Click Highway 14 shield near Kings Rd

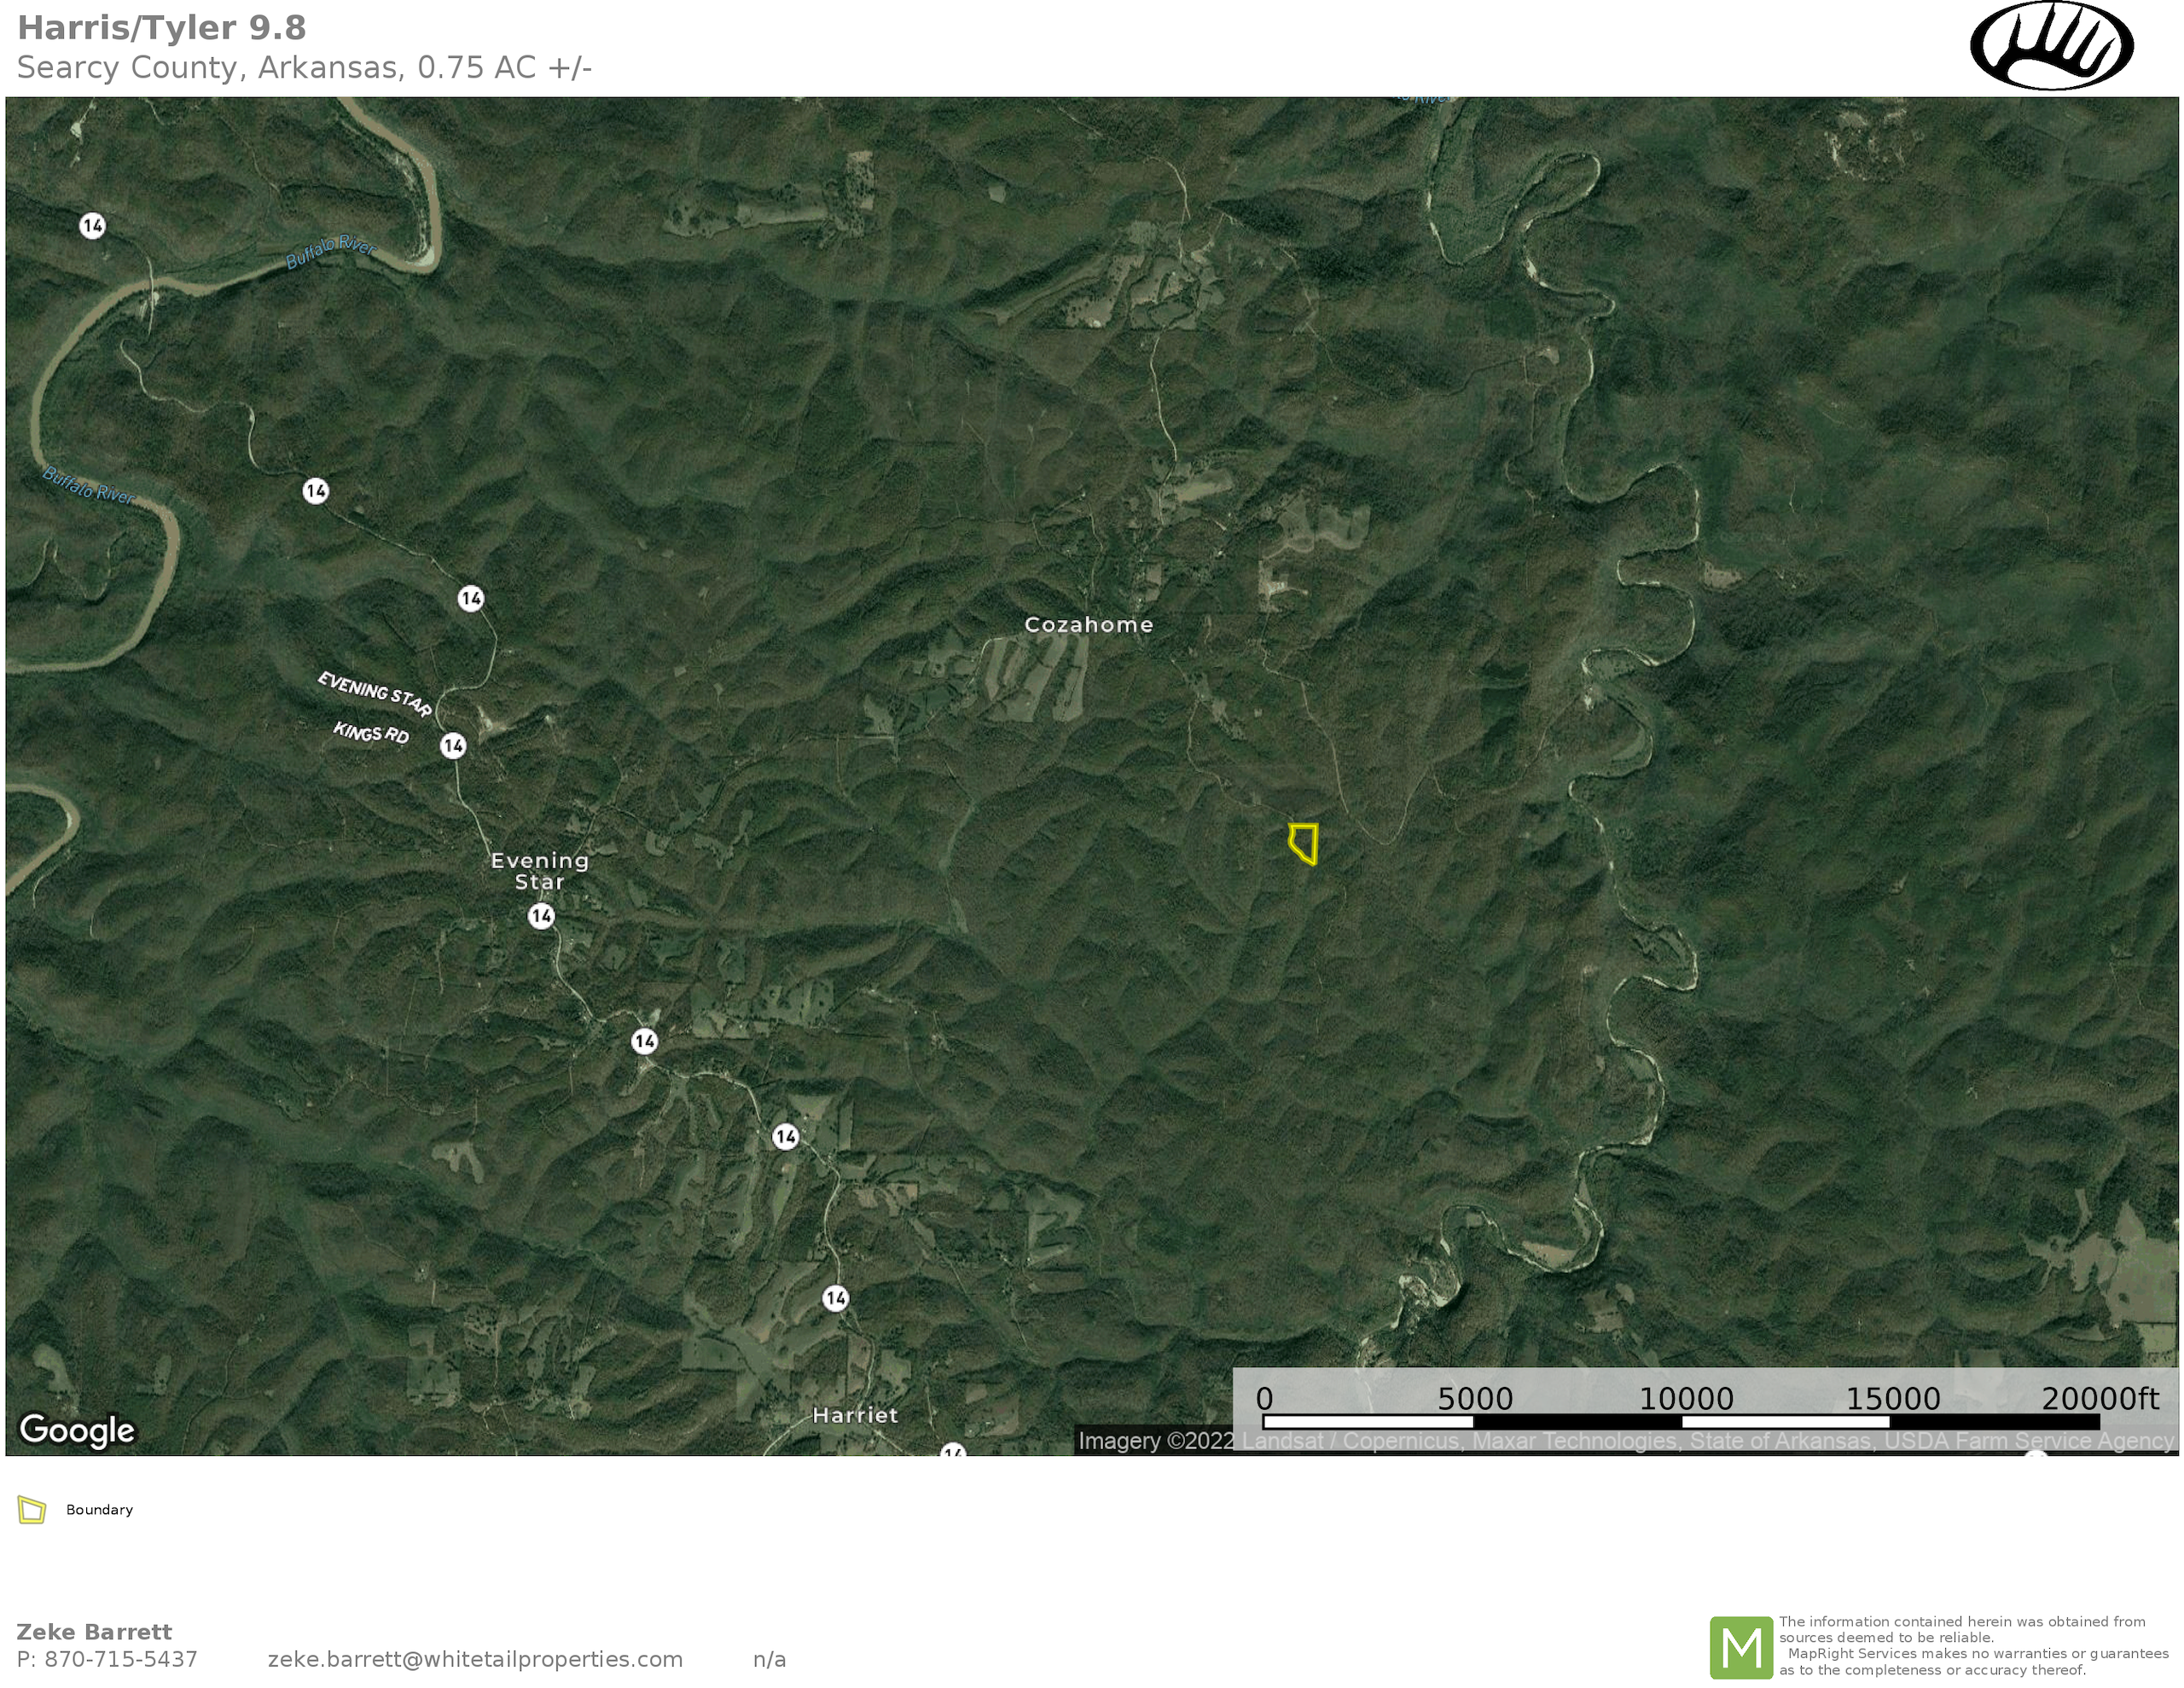click(x=453, y=746)
